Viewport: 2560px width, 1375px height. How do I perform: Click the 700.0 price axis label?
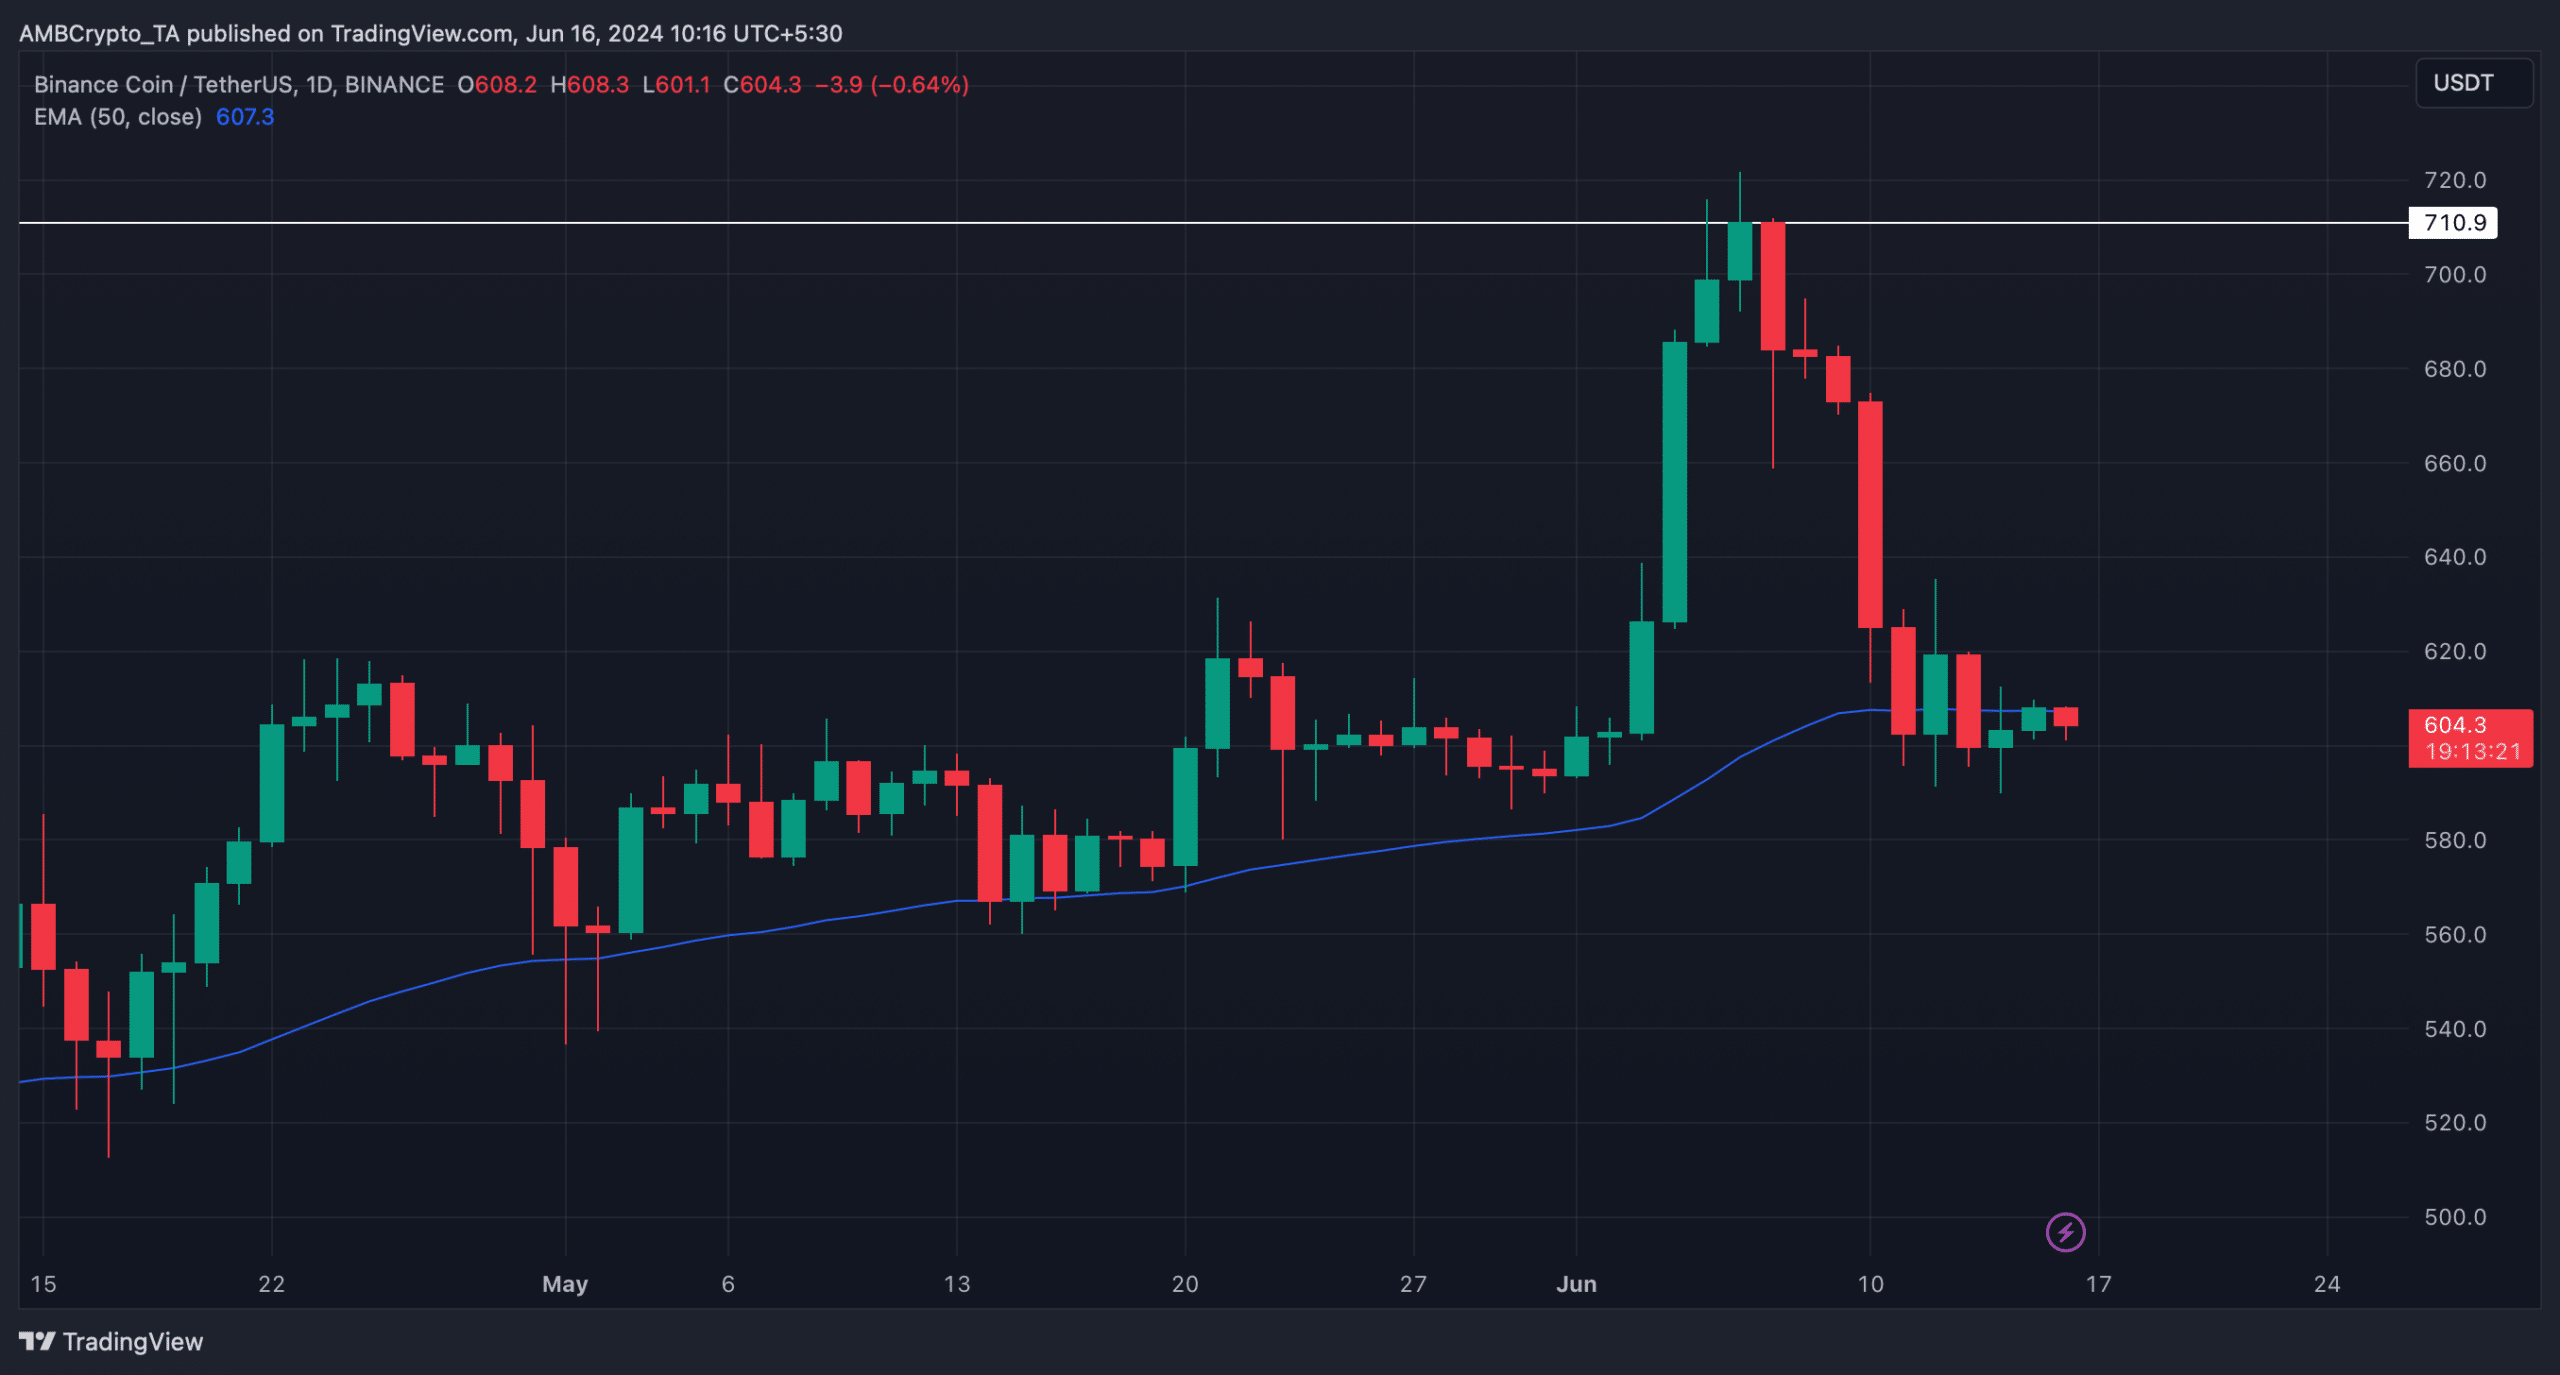[x=2455, y=274]
